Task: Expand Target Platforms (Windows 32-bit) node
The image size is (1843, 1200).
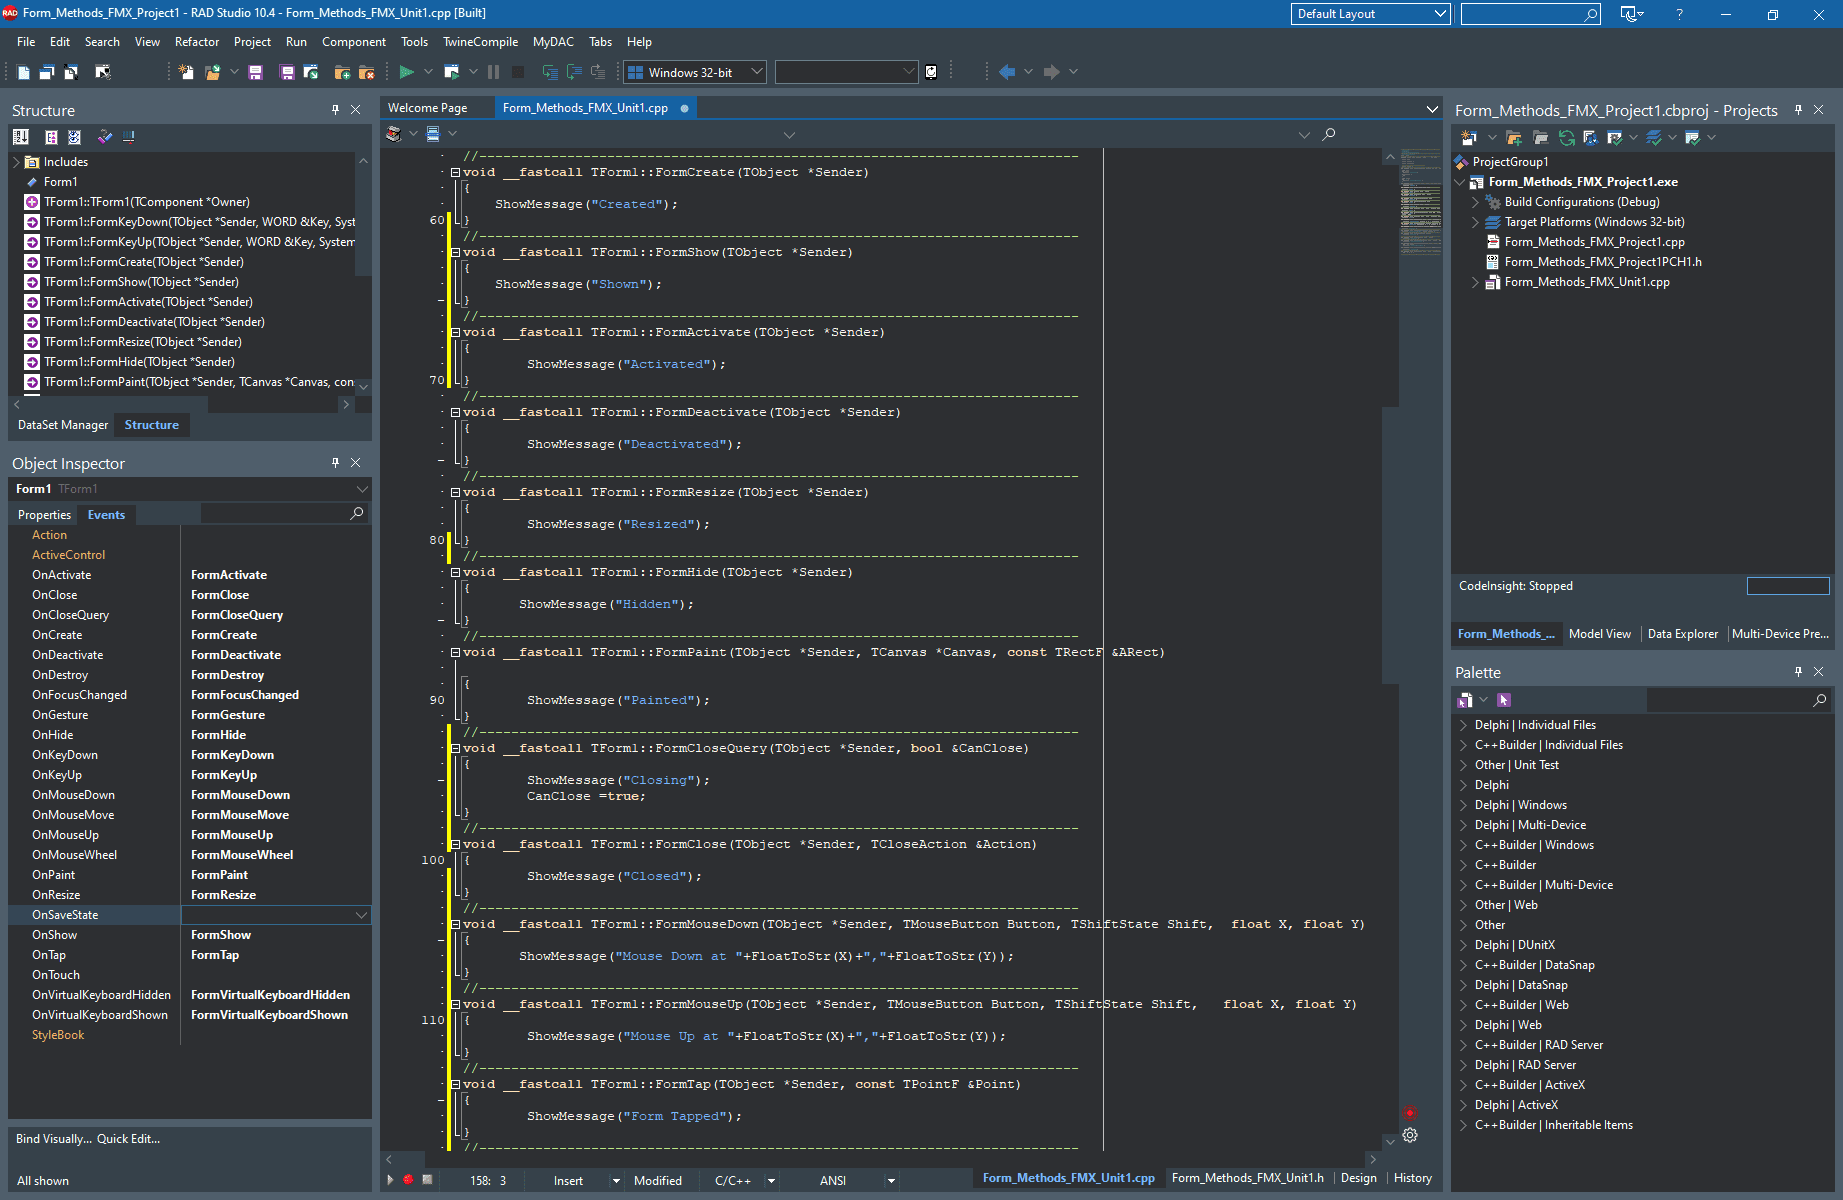Action: [x=1475, y=222]
